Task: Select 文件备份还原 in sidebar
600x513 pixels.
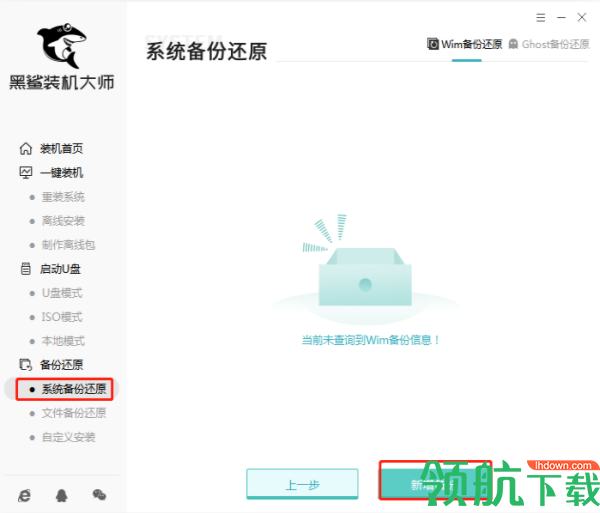Action: pos(73,413)
